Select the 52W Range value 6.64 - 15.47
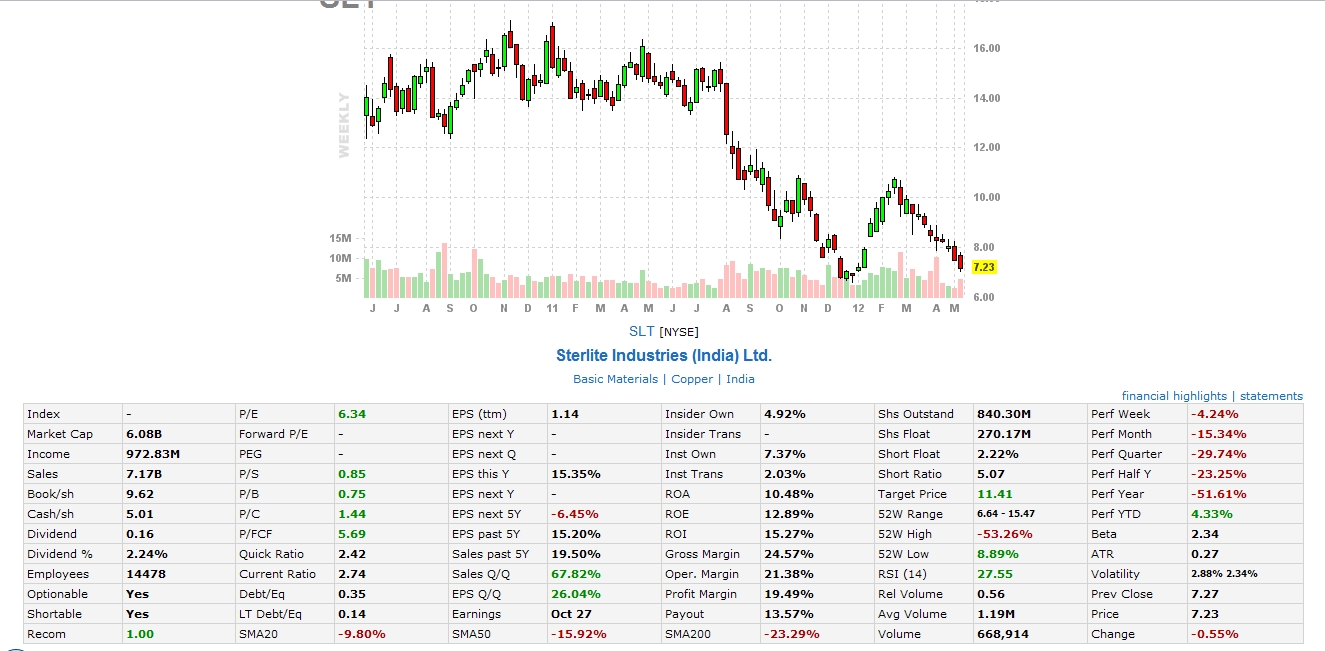 [x=1006, y=514]
